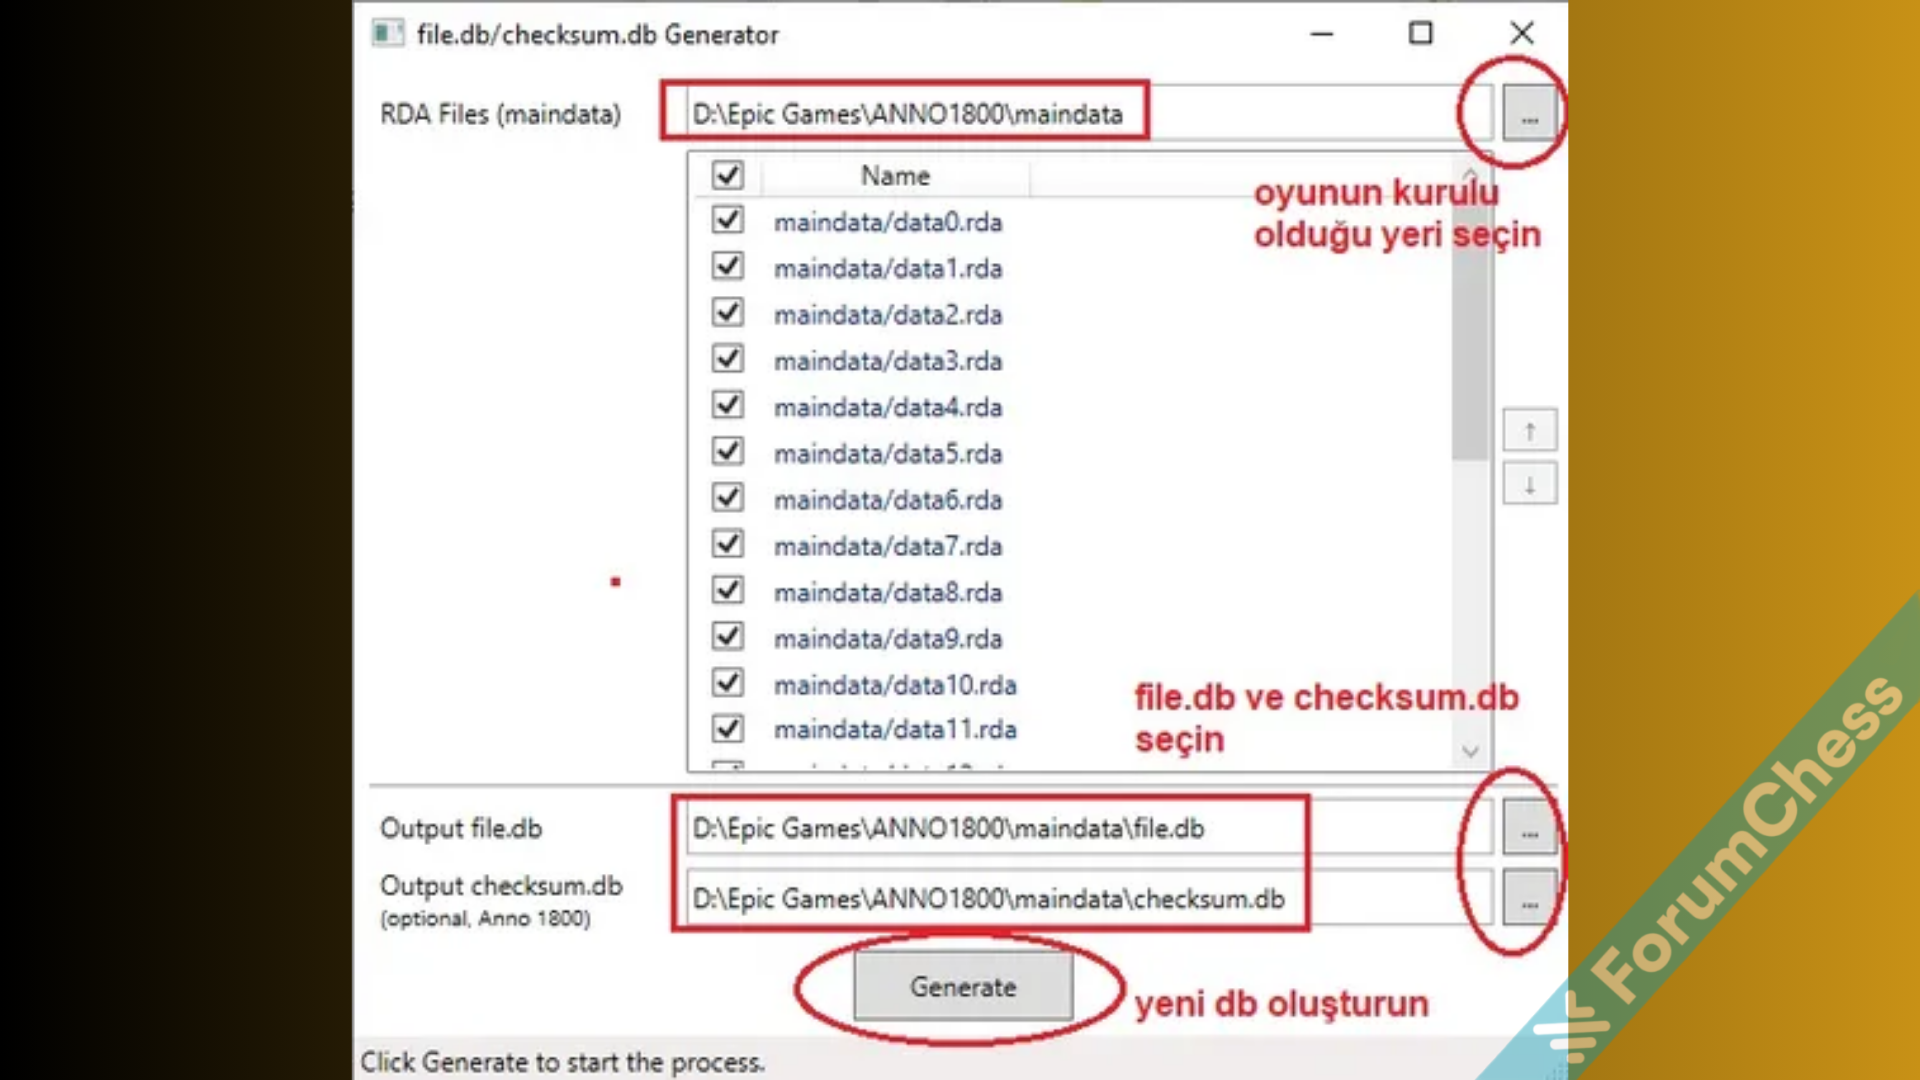The height and width of the screenshot is (1080, 1920).
Task: Uncheck maindata/data6.rda checkbox
Action: 728,498
